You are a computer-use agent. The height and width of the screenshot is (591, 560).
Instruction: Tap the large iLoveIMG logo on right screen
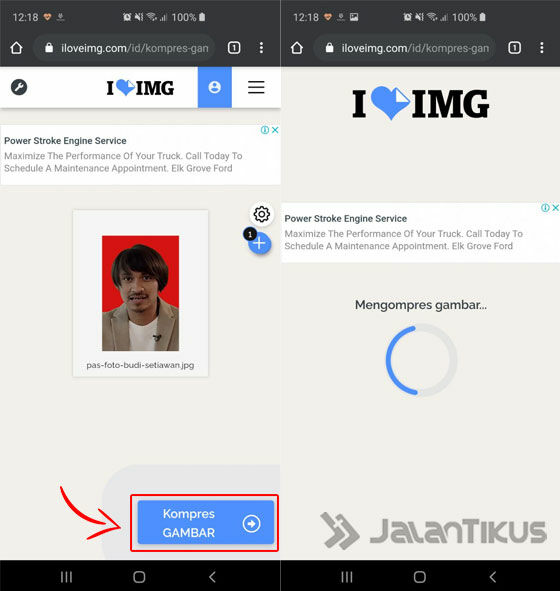[x=420, y=103]
